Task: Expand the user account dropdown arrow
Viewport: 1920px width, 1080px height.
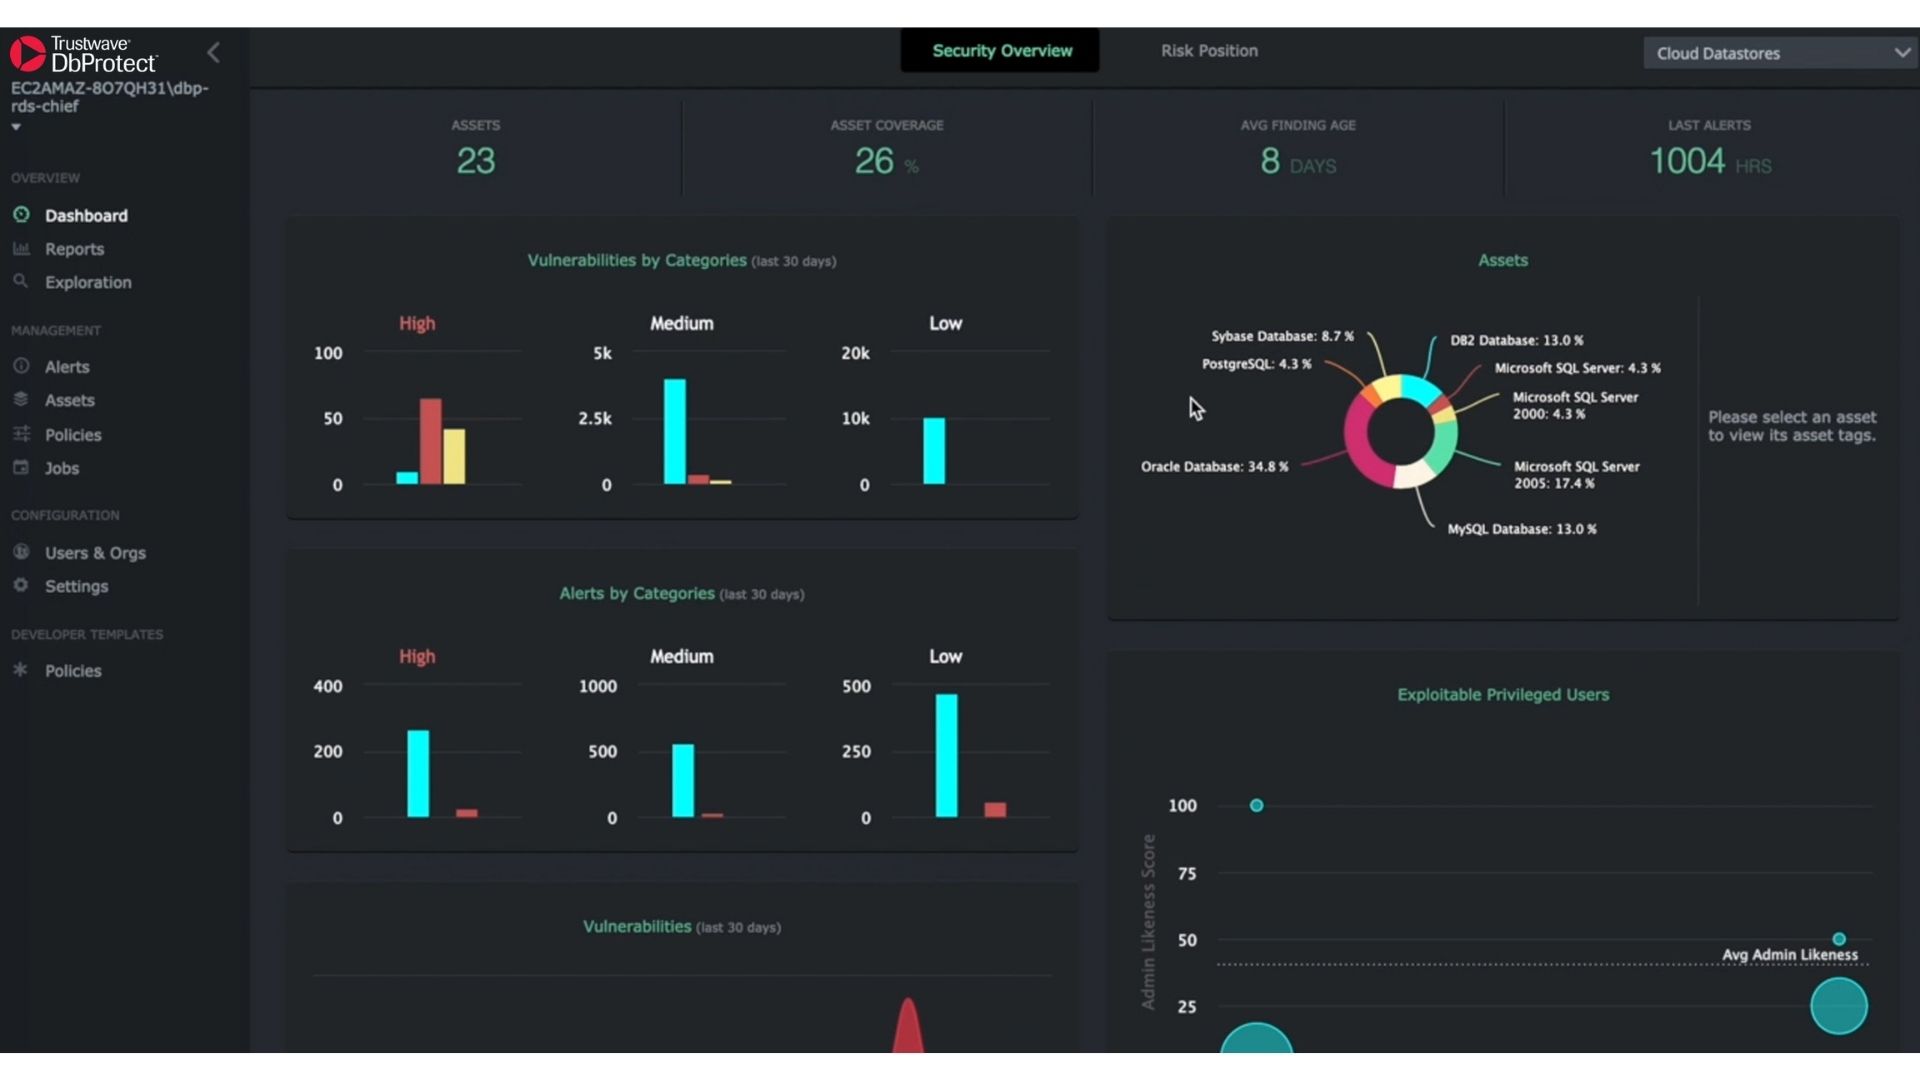Action: [16, 127]
